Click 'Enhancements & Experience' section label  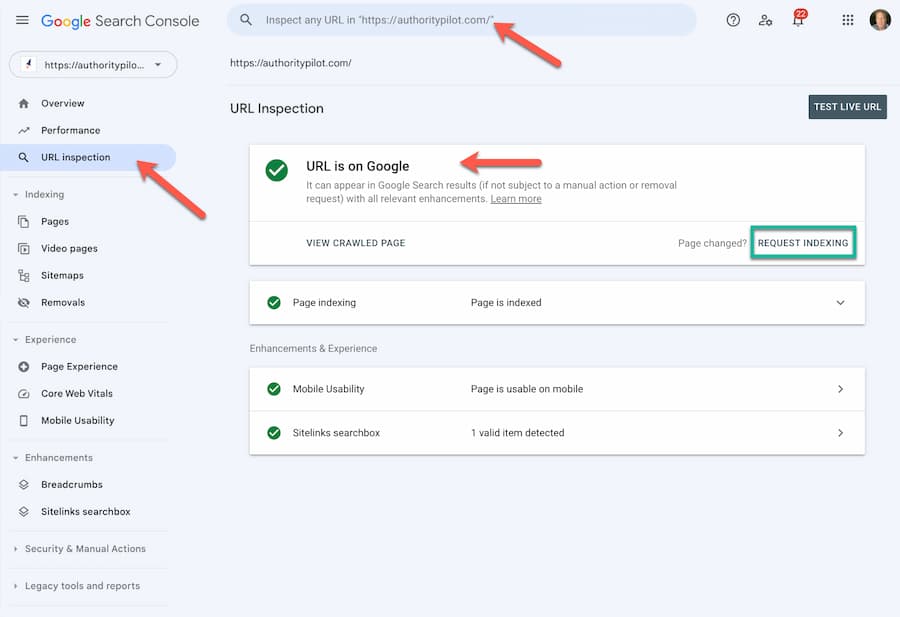coord(313,348)
